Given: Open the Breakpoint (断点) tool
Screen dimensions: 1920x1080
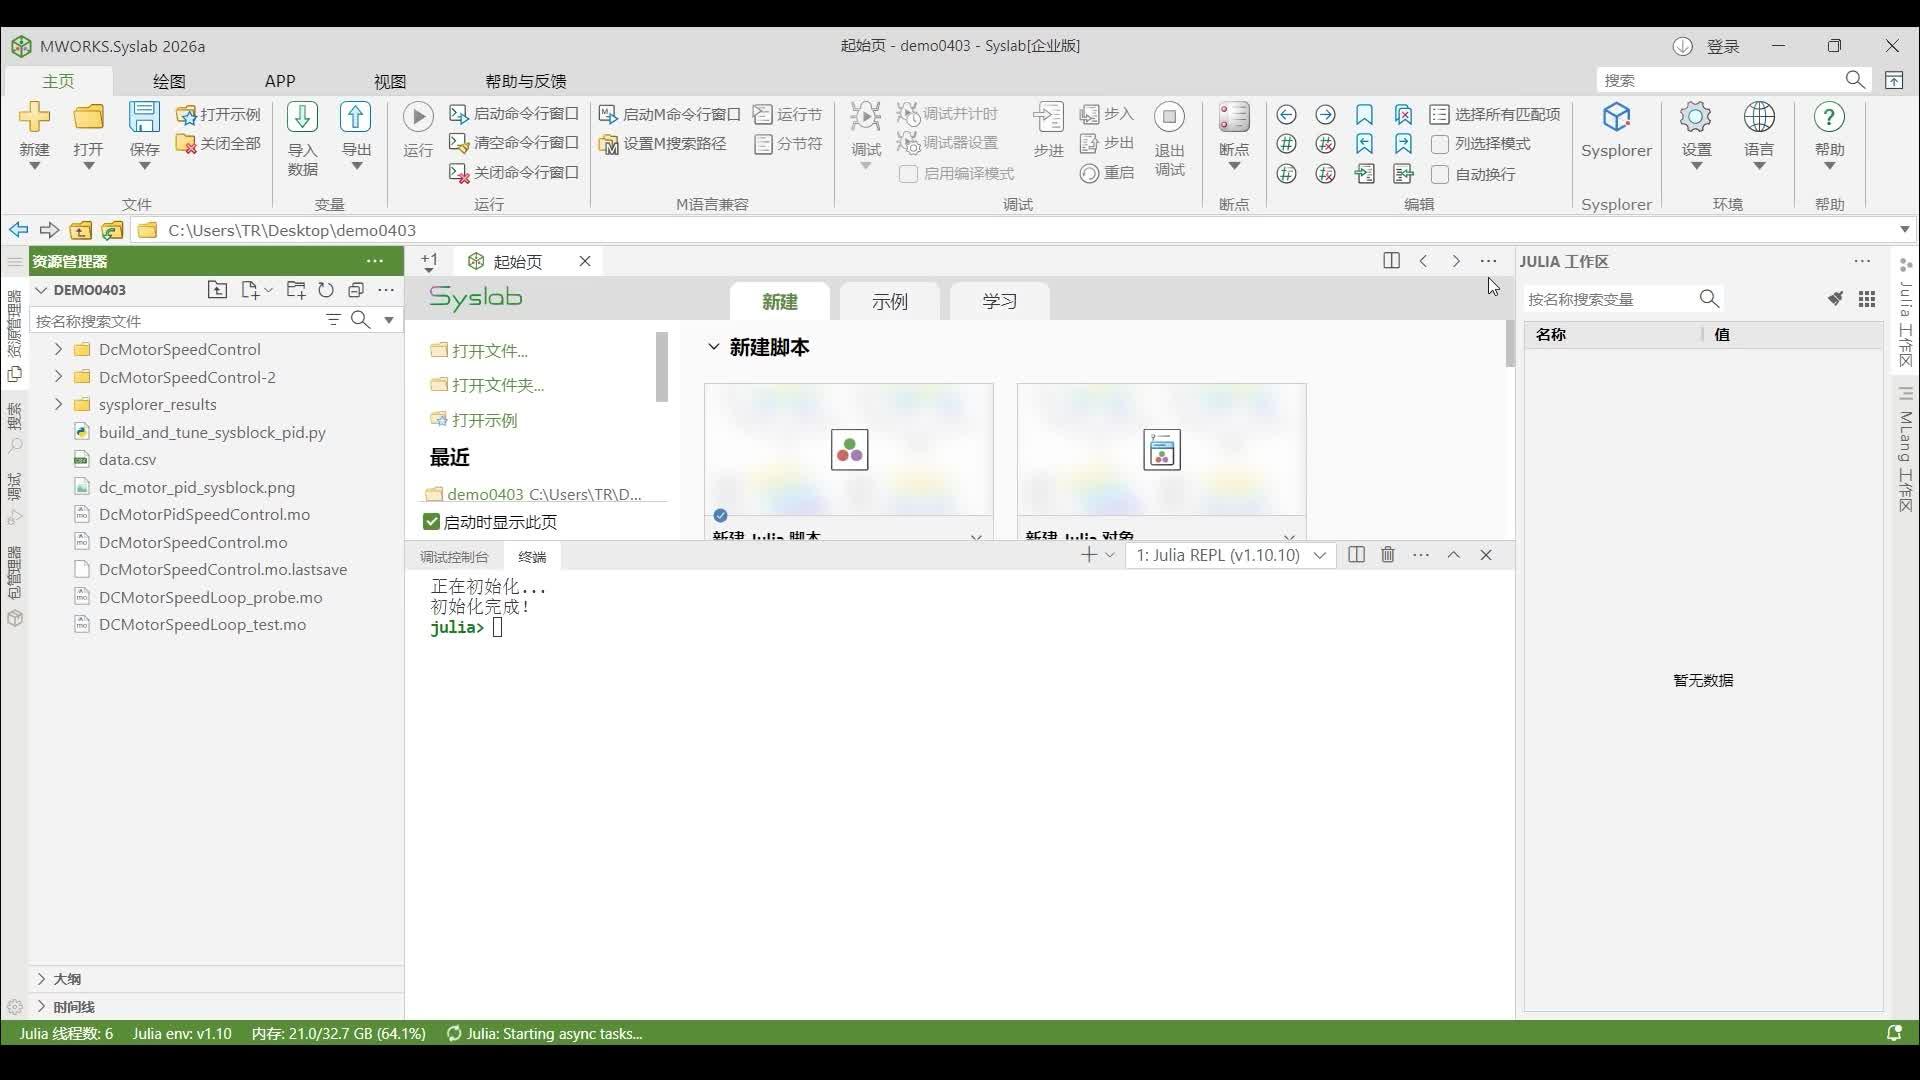Looking at the screenshot, I should [1234, 135].
